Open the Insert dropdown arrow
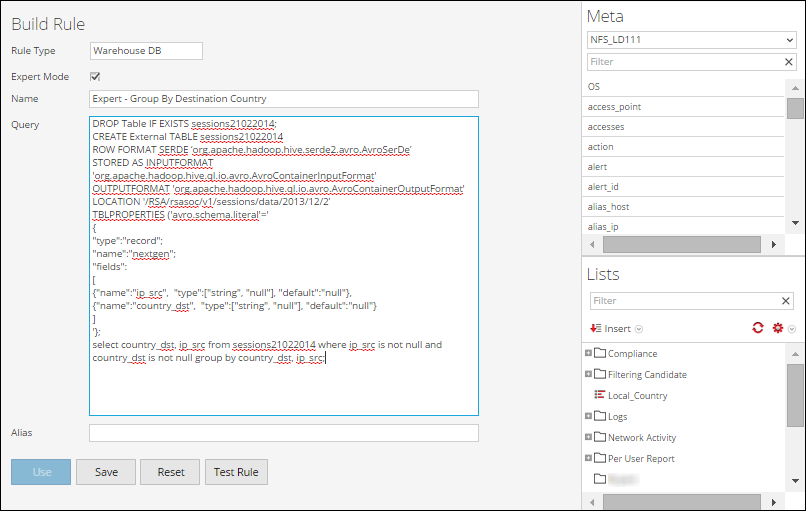 point(639,329)
